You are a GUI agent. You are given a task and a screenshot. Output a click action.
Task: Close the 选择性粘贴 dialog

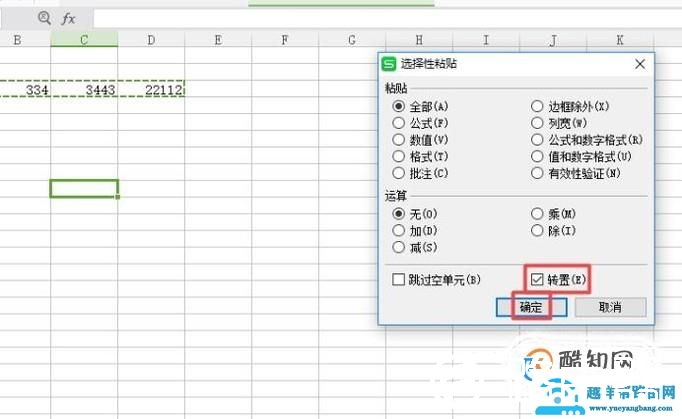tap(640, 64)
